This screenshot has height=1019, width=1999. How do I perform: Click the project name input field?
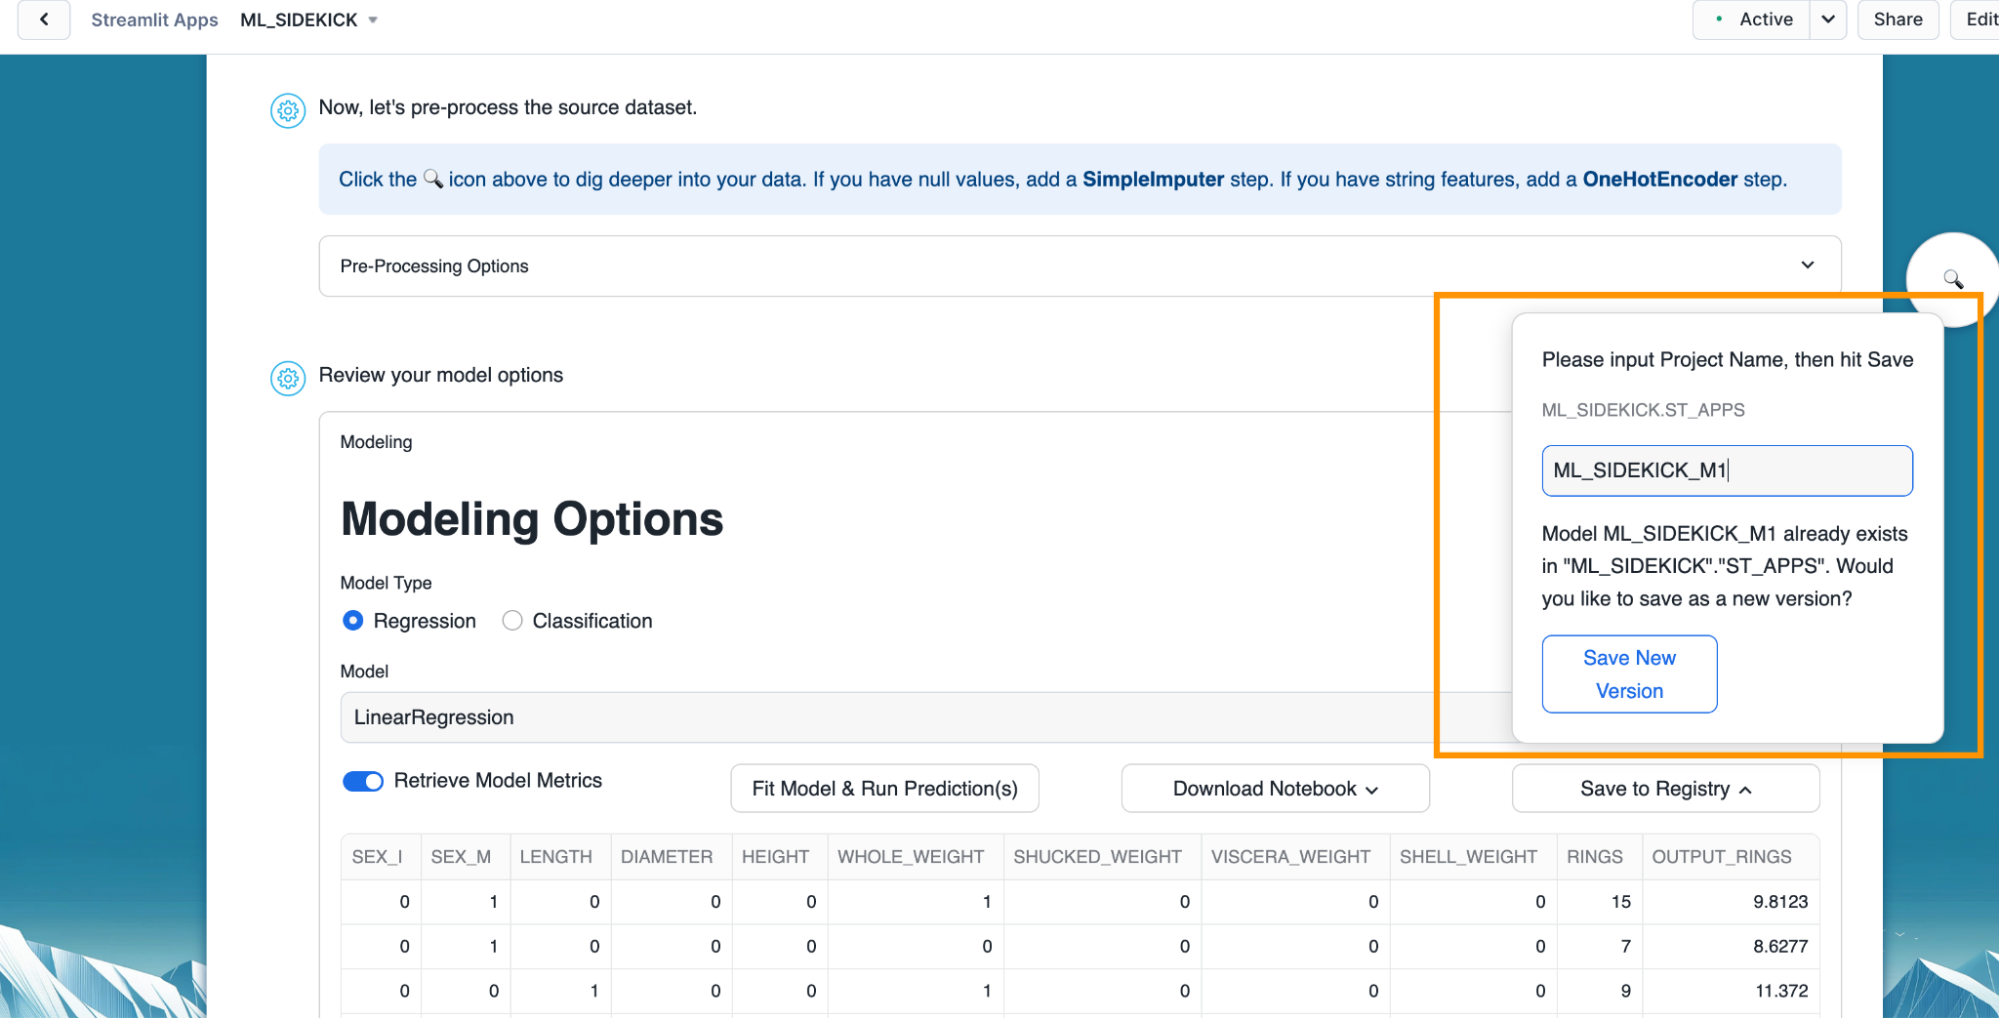point(1726,471)
